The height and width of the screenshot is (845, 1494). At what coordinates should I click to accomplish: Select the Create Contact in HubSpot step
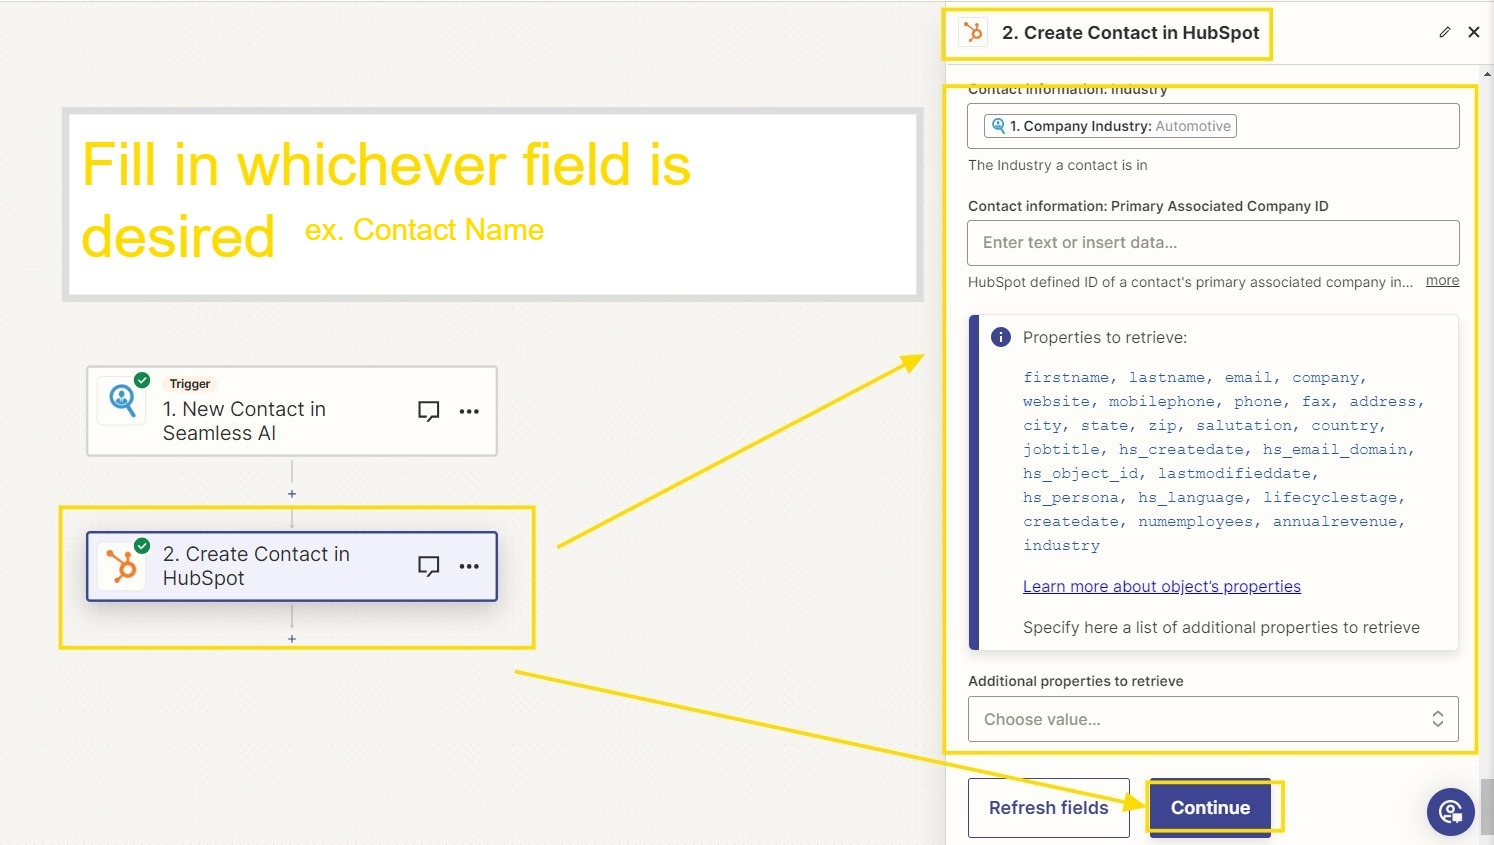click(x=292, y=566)
